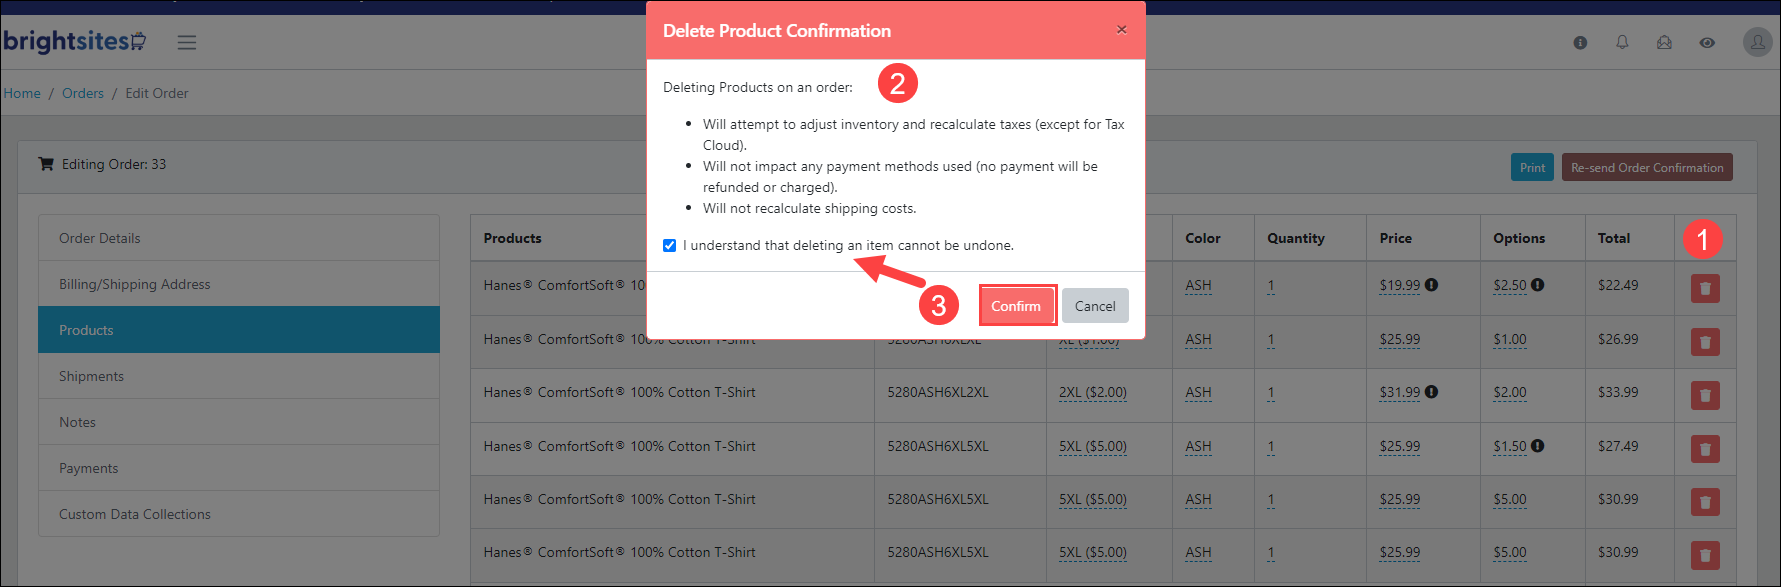Select Order Details in the sidebar
Screen dimensions: 1781x587
pos(239,238)
